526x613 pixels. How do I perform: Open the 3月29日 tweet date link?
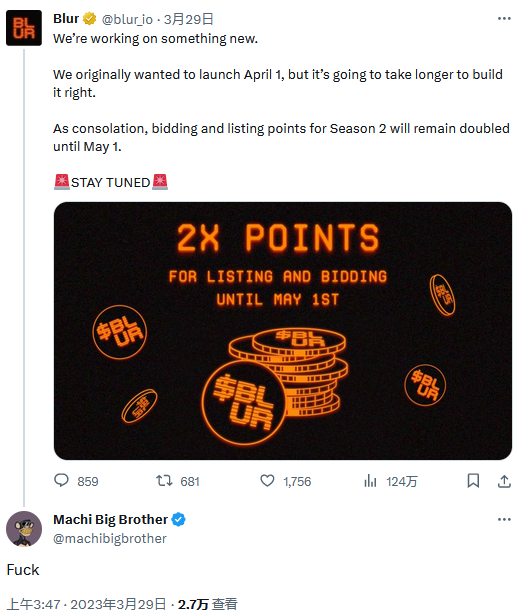click(188, 19)
